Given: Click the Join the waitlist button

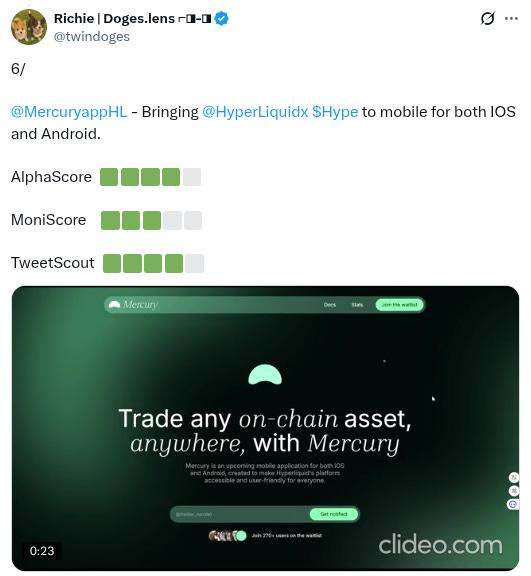Looking at the screenshot, I should point(400,305).
